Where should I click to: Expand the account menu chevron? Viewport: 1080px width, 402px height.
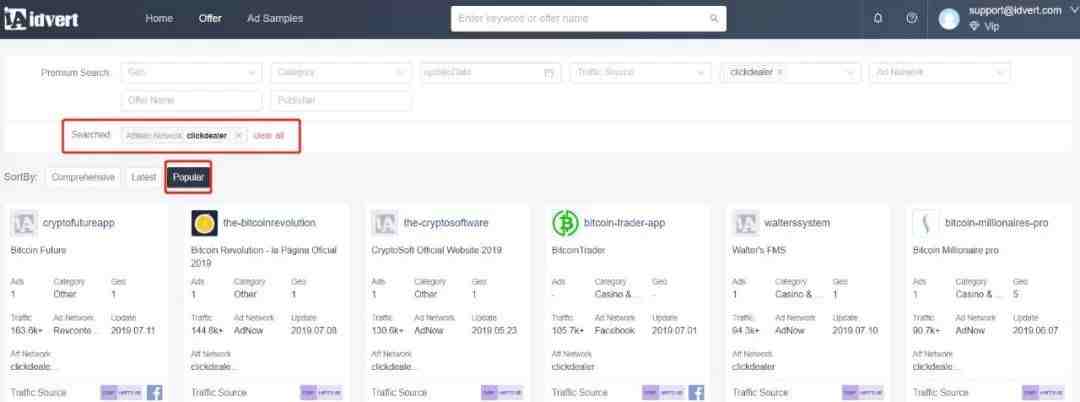click(1073, 9)
